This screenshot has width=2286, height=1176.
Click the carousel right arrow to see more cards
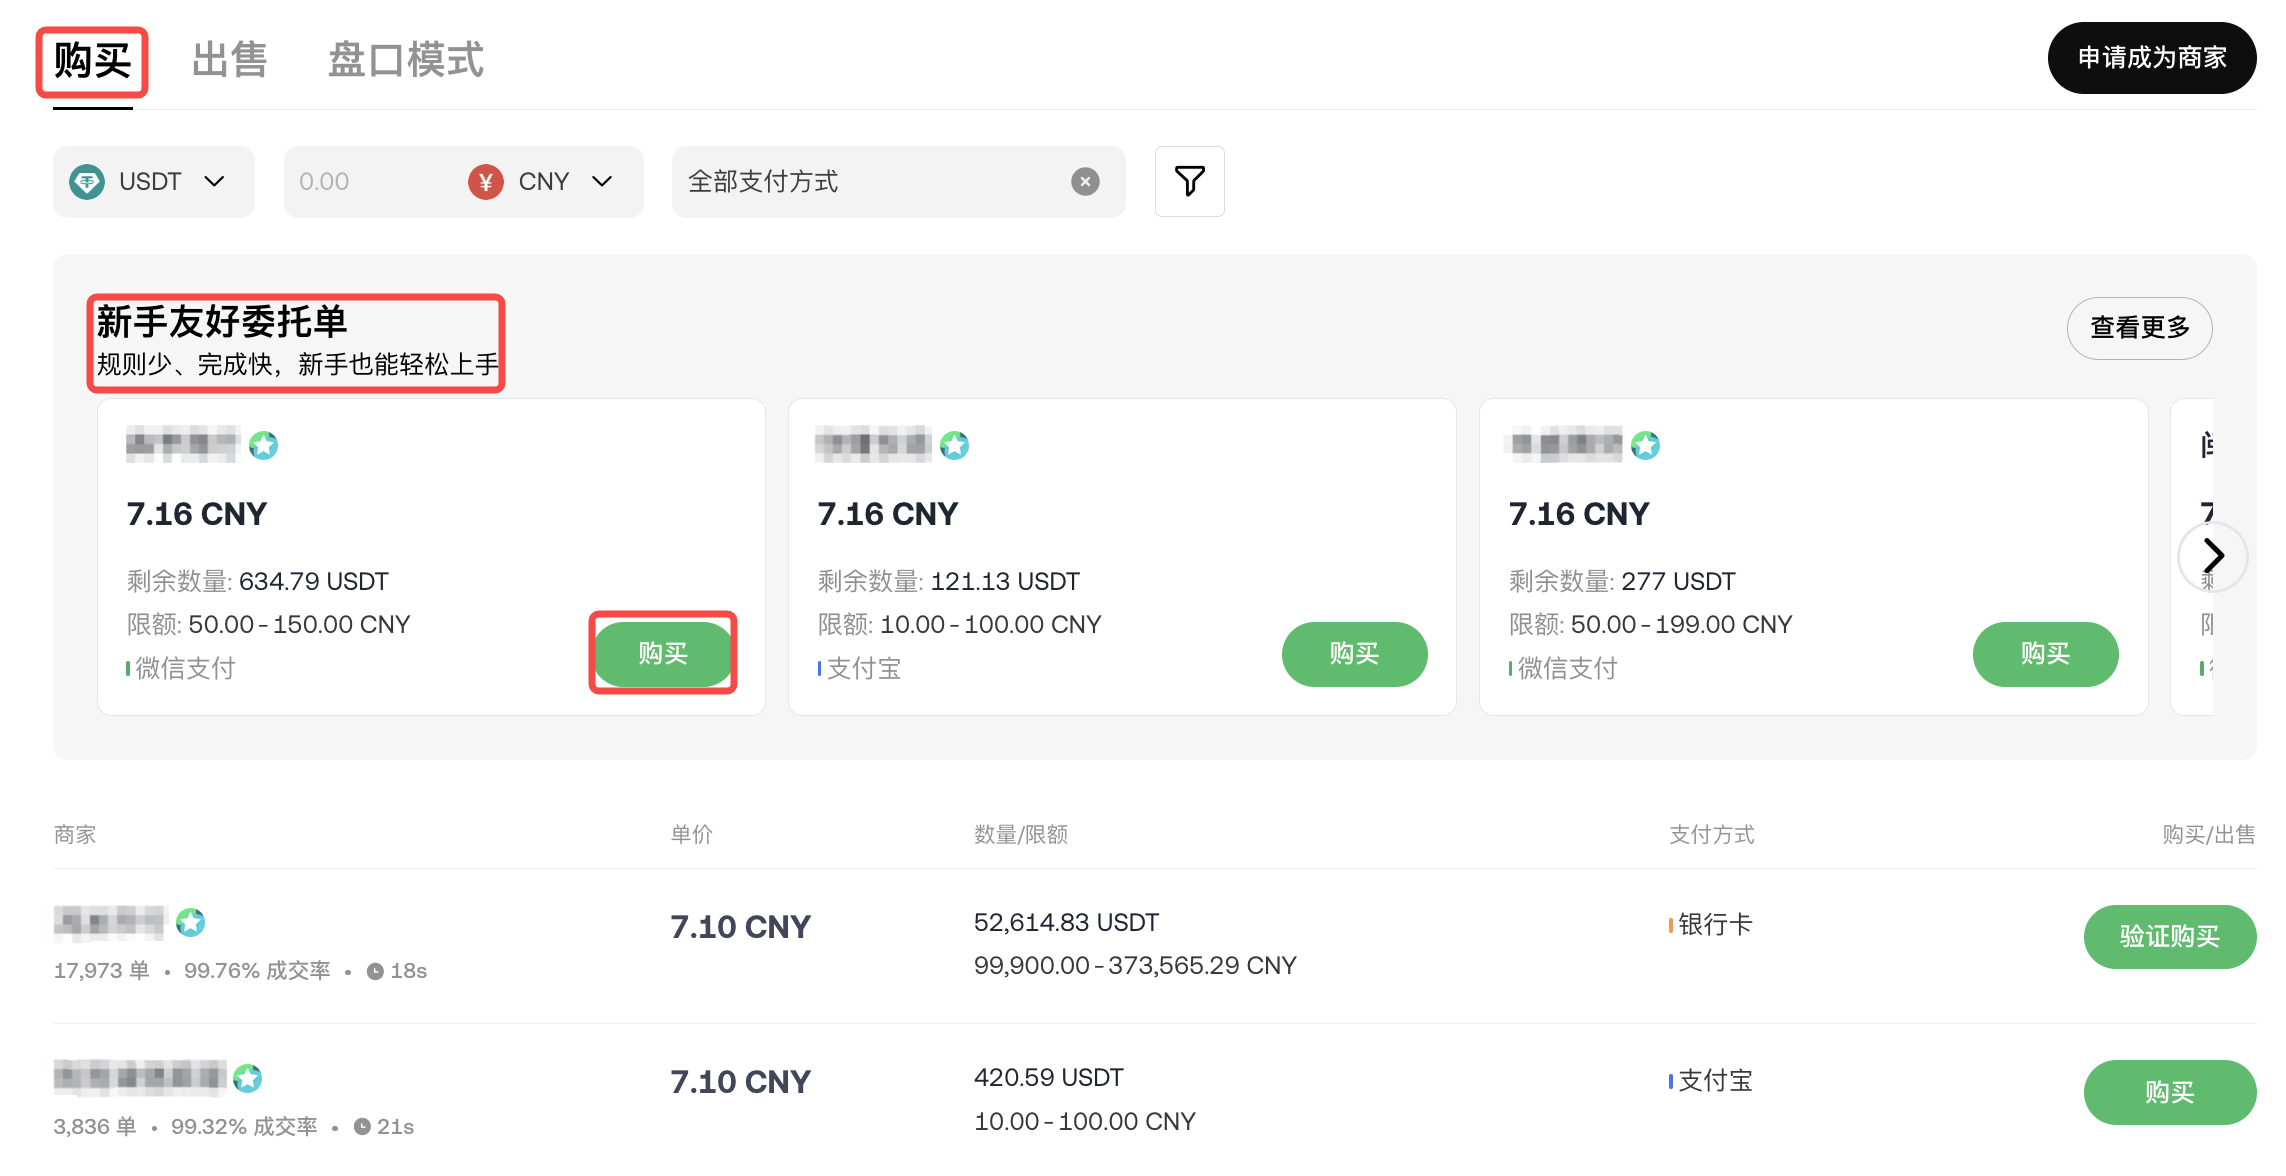(2214, 556)
